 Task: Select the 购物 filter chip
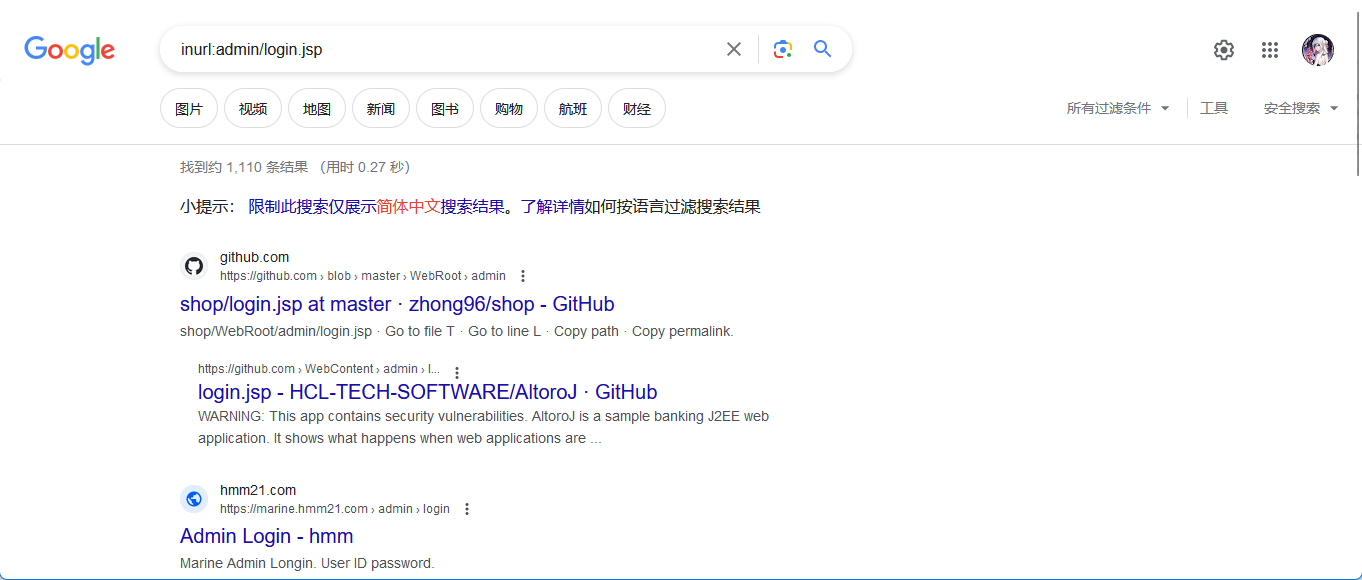coord(509,108)
